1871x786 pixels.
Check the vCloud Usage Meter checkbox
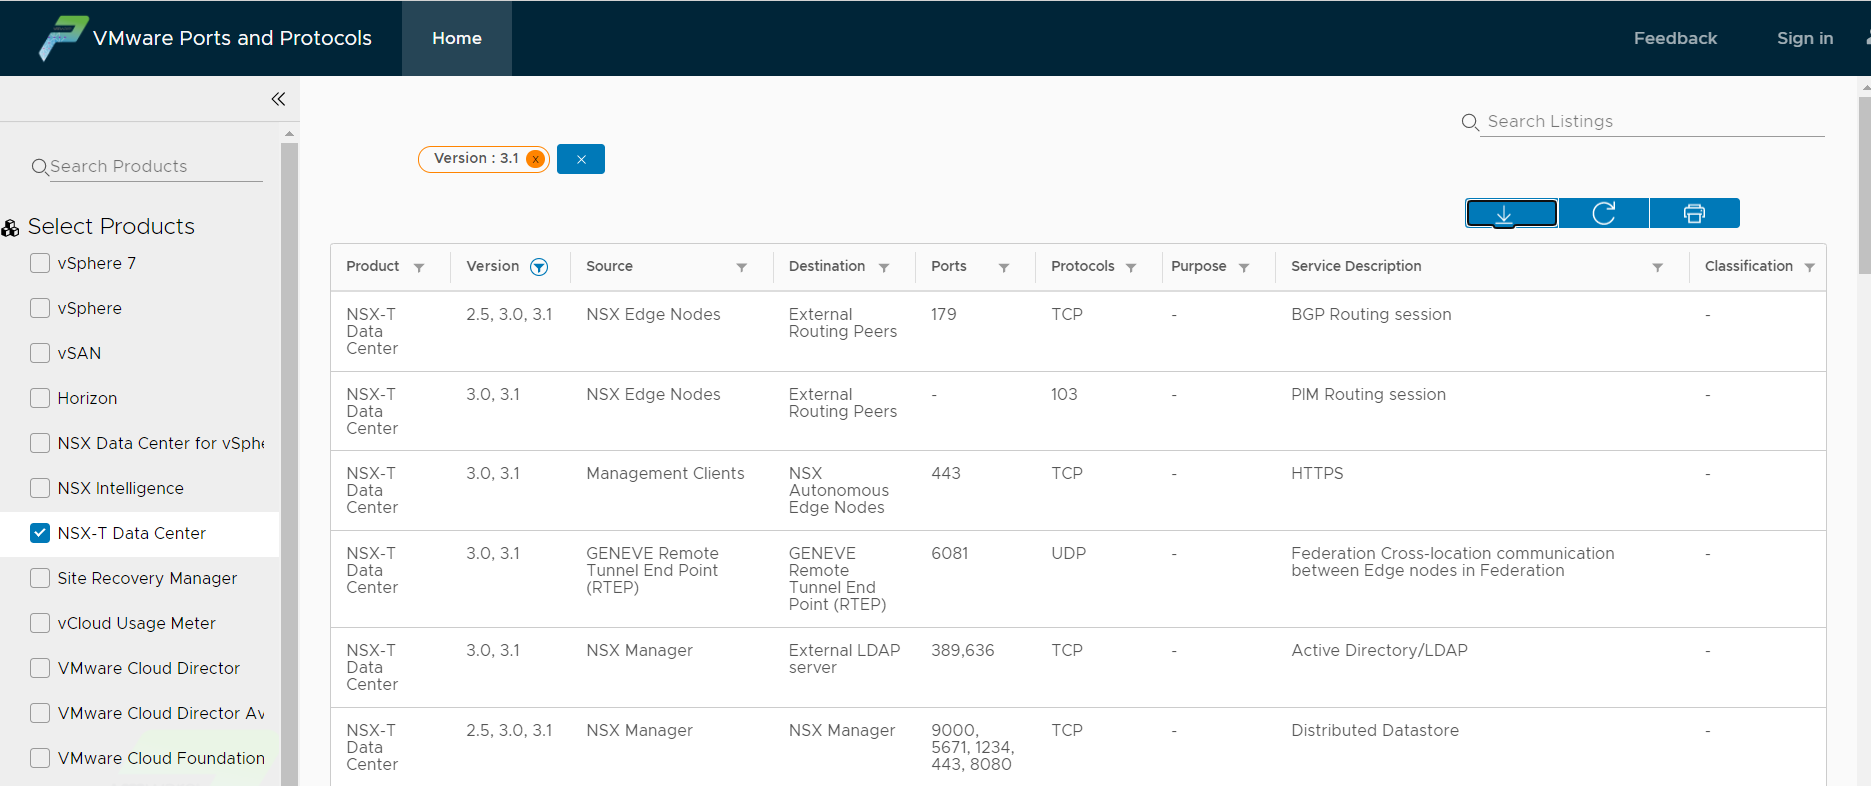[40, 623]
